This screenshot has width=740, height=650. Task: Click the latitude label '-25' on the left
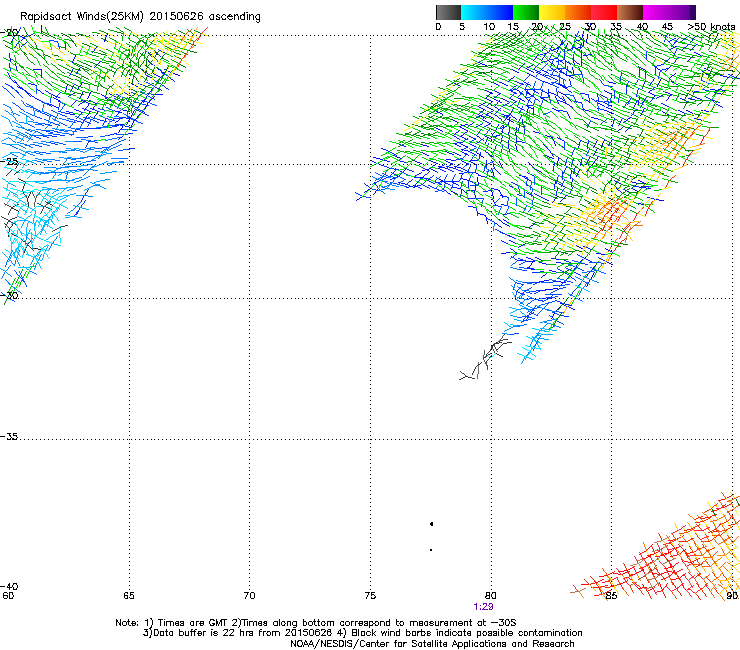pyautogui.click(x=10, y=162)
